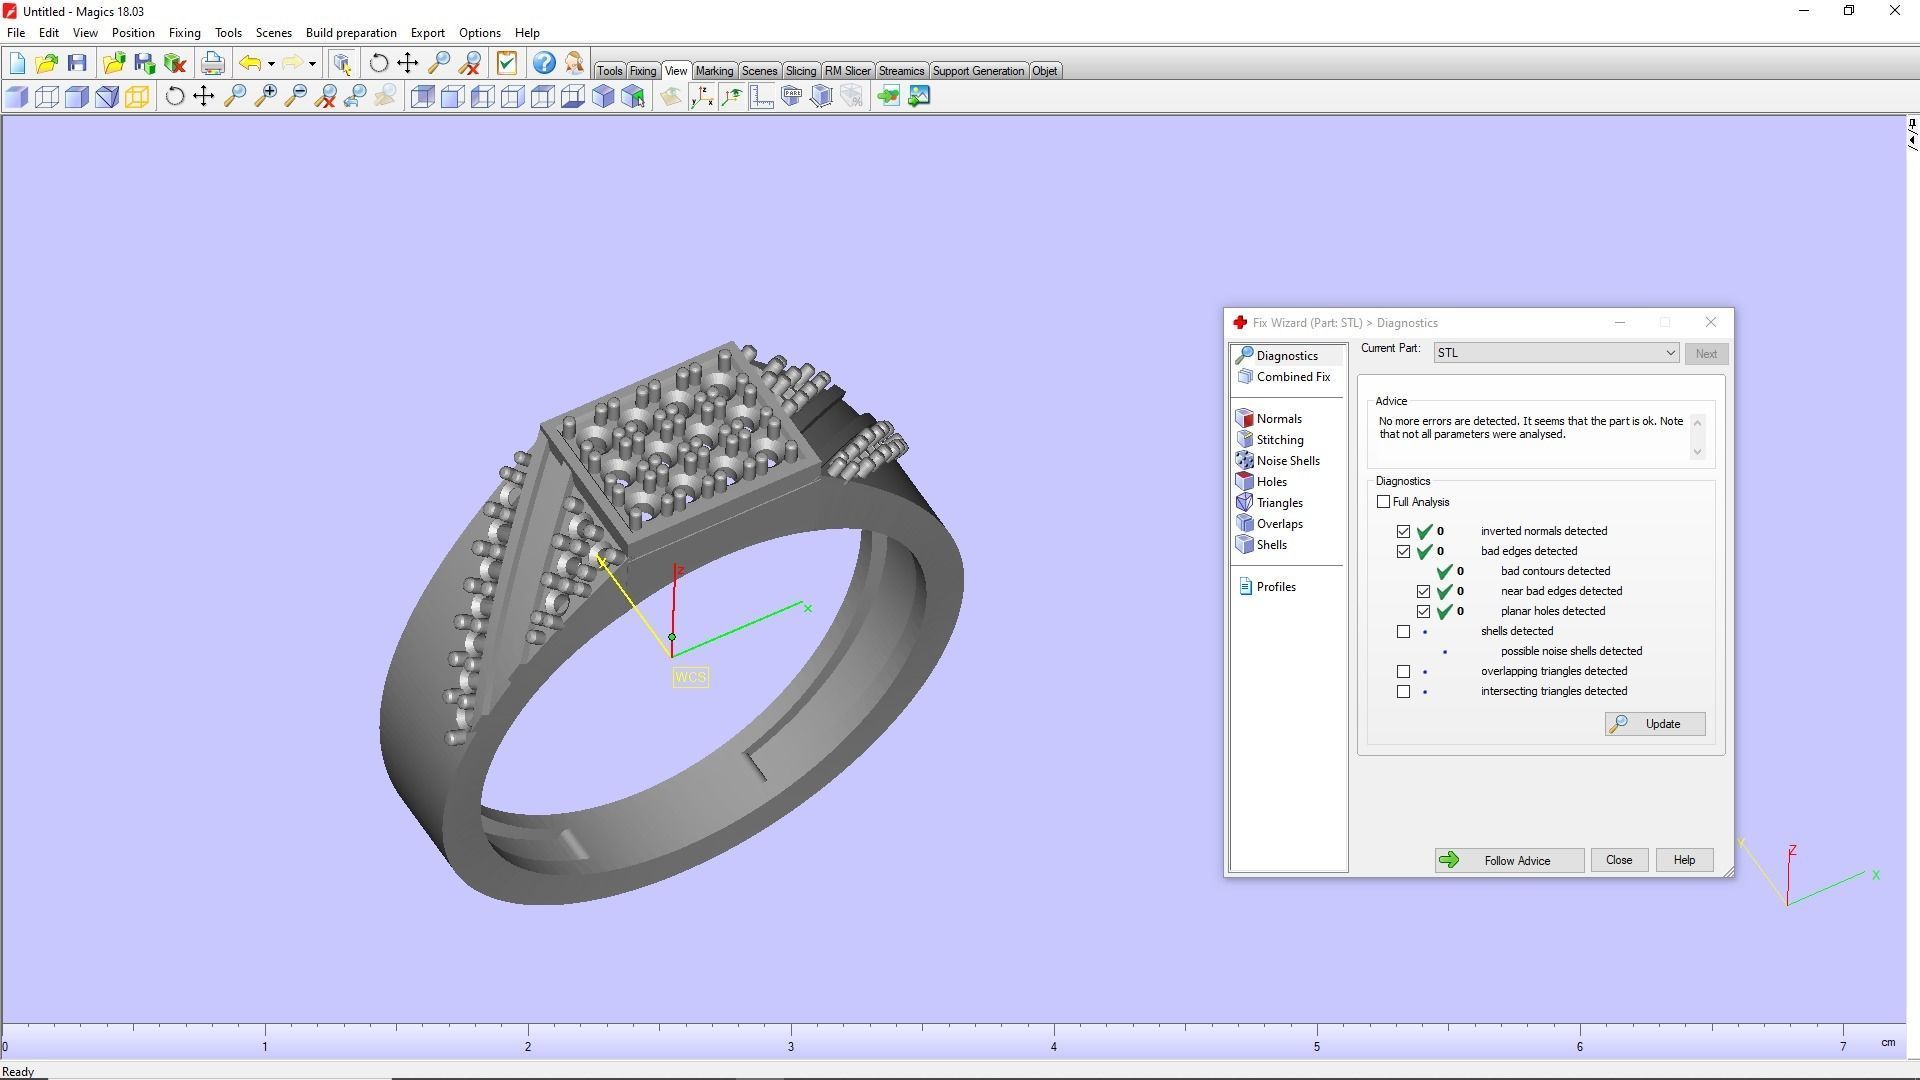Image resolution: width=1920 pixels, height=1080 pixels.
Task: Select Noise Shells in Fix Wizard sidebar
Action: [1278, 461]
